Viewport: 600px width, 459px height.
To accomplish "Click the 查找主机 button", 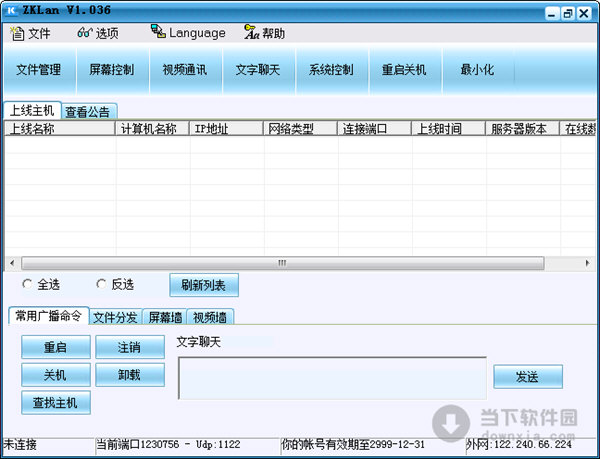I will 56,402.
